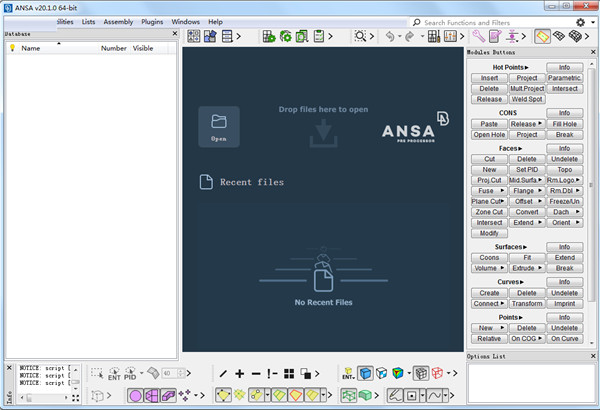The height and width of the screenshot is (410, 600).
Task: Open the Lists menu
Action: (88, 22)
